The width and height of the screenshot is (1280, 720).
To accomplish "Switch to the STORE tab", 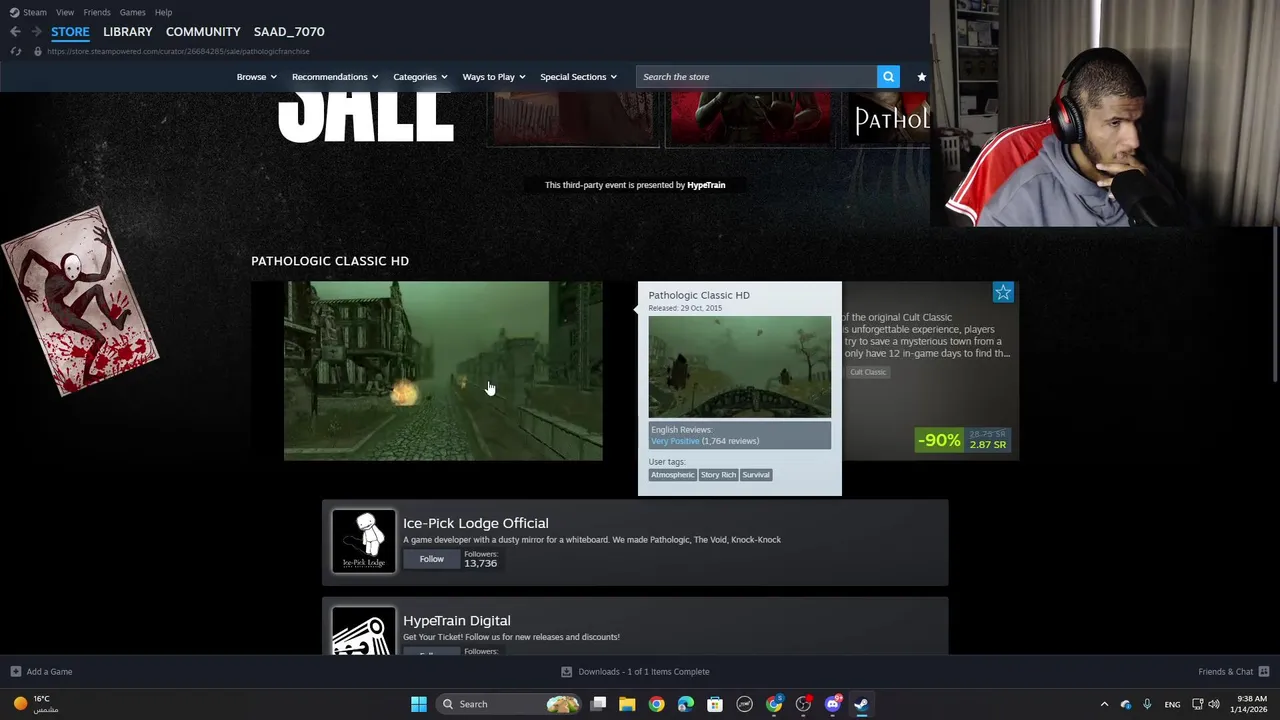I will click(70, 32).
